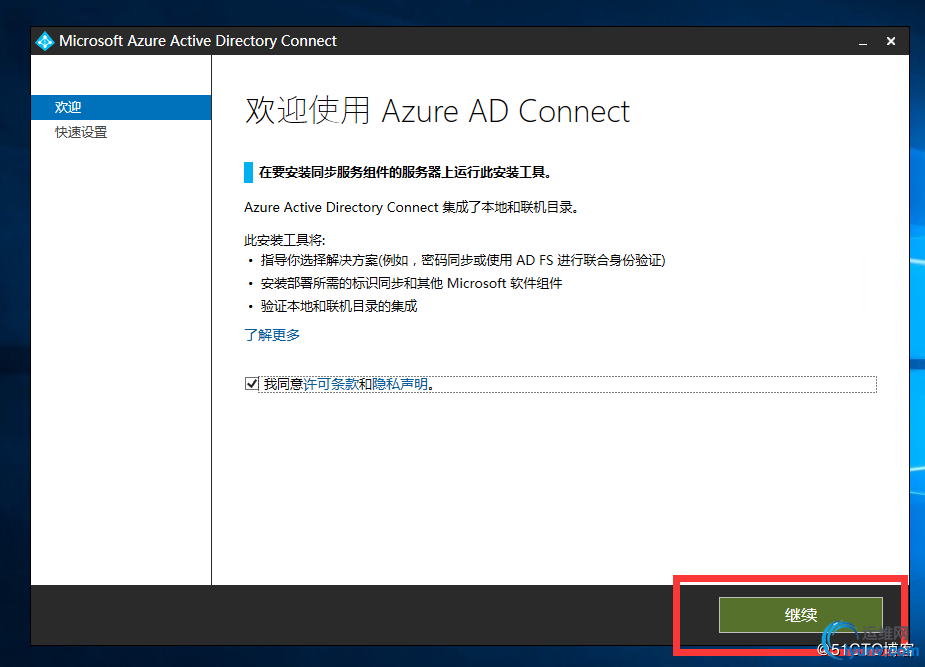Click the sentence about 集成了本地和联机目录

click(x=411, y=208)
